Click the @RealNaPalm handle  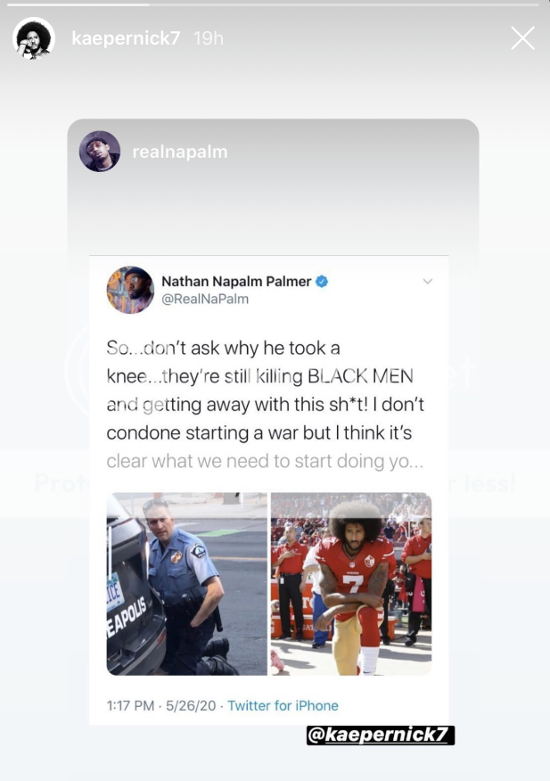click(205, 299)
